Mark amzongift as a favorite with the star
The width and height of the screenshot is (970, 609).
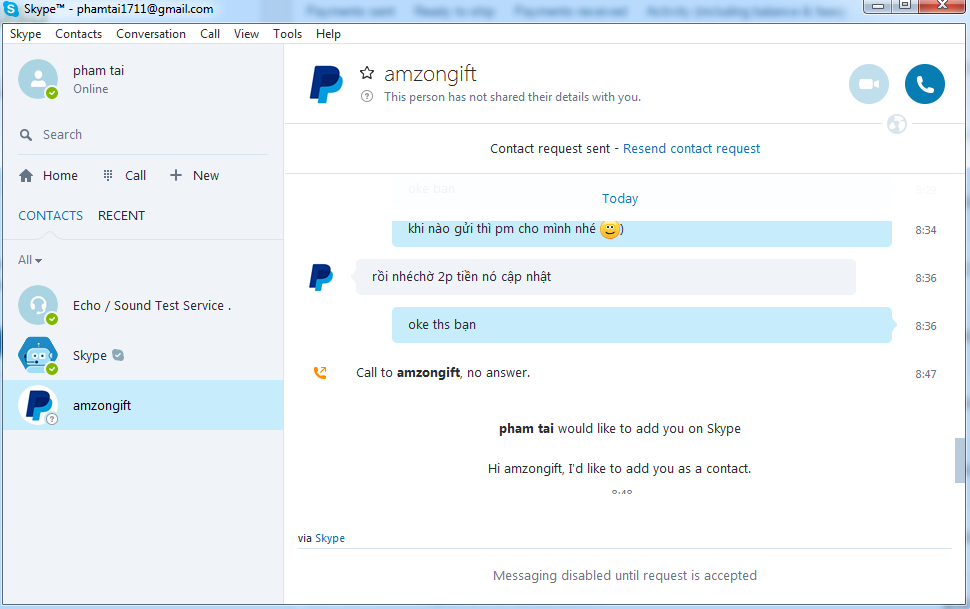[x=367, y=73]
